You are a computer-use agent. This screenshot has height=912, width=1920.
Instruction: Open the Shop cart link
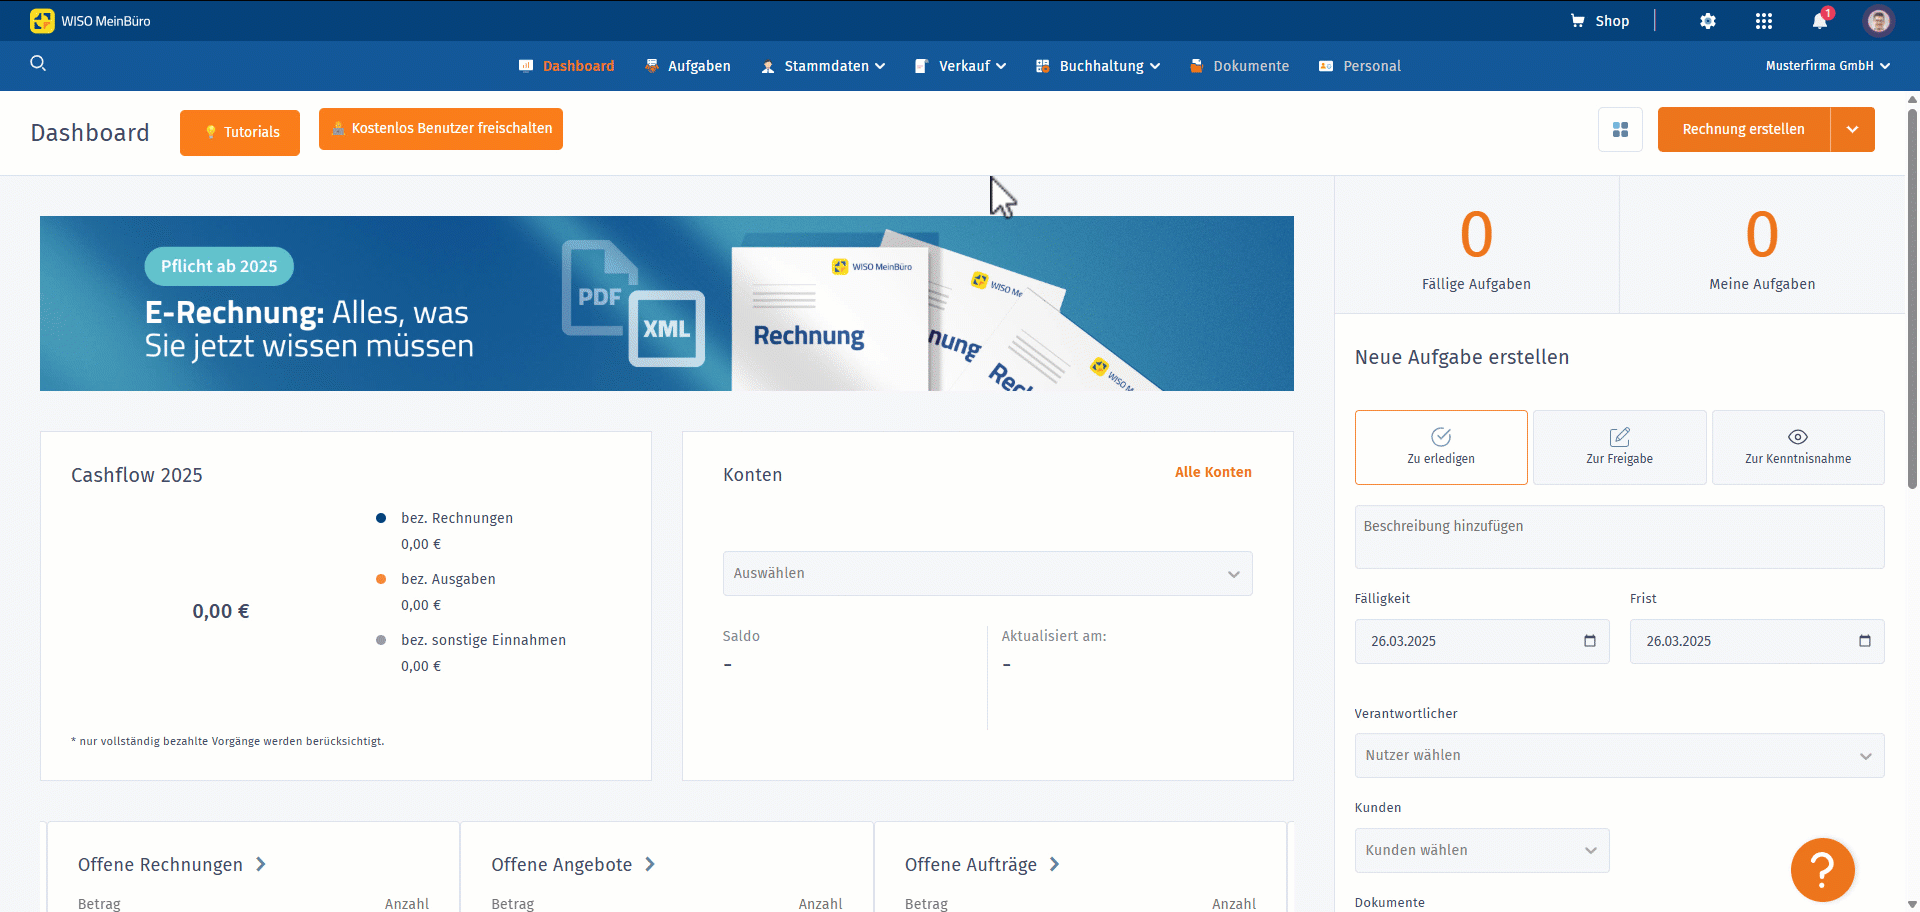pos(1600,21)
